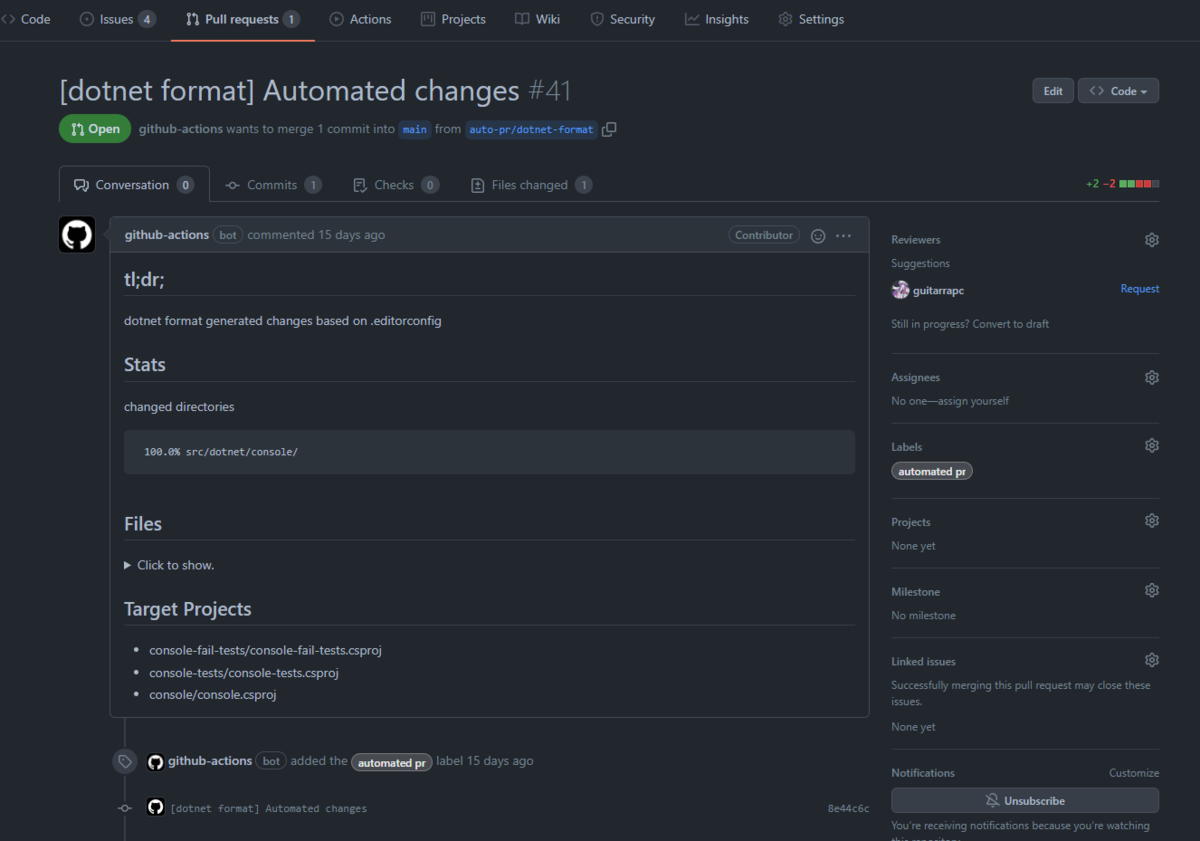Click the automated pr label in the sidebar
This screenshot has height=841, width=1200.
click(x=932, y=471)
